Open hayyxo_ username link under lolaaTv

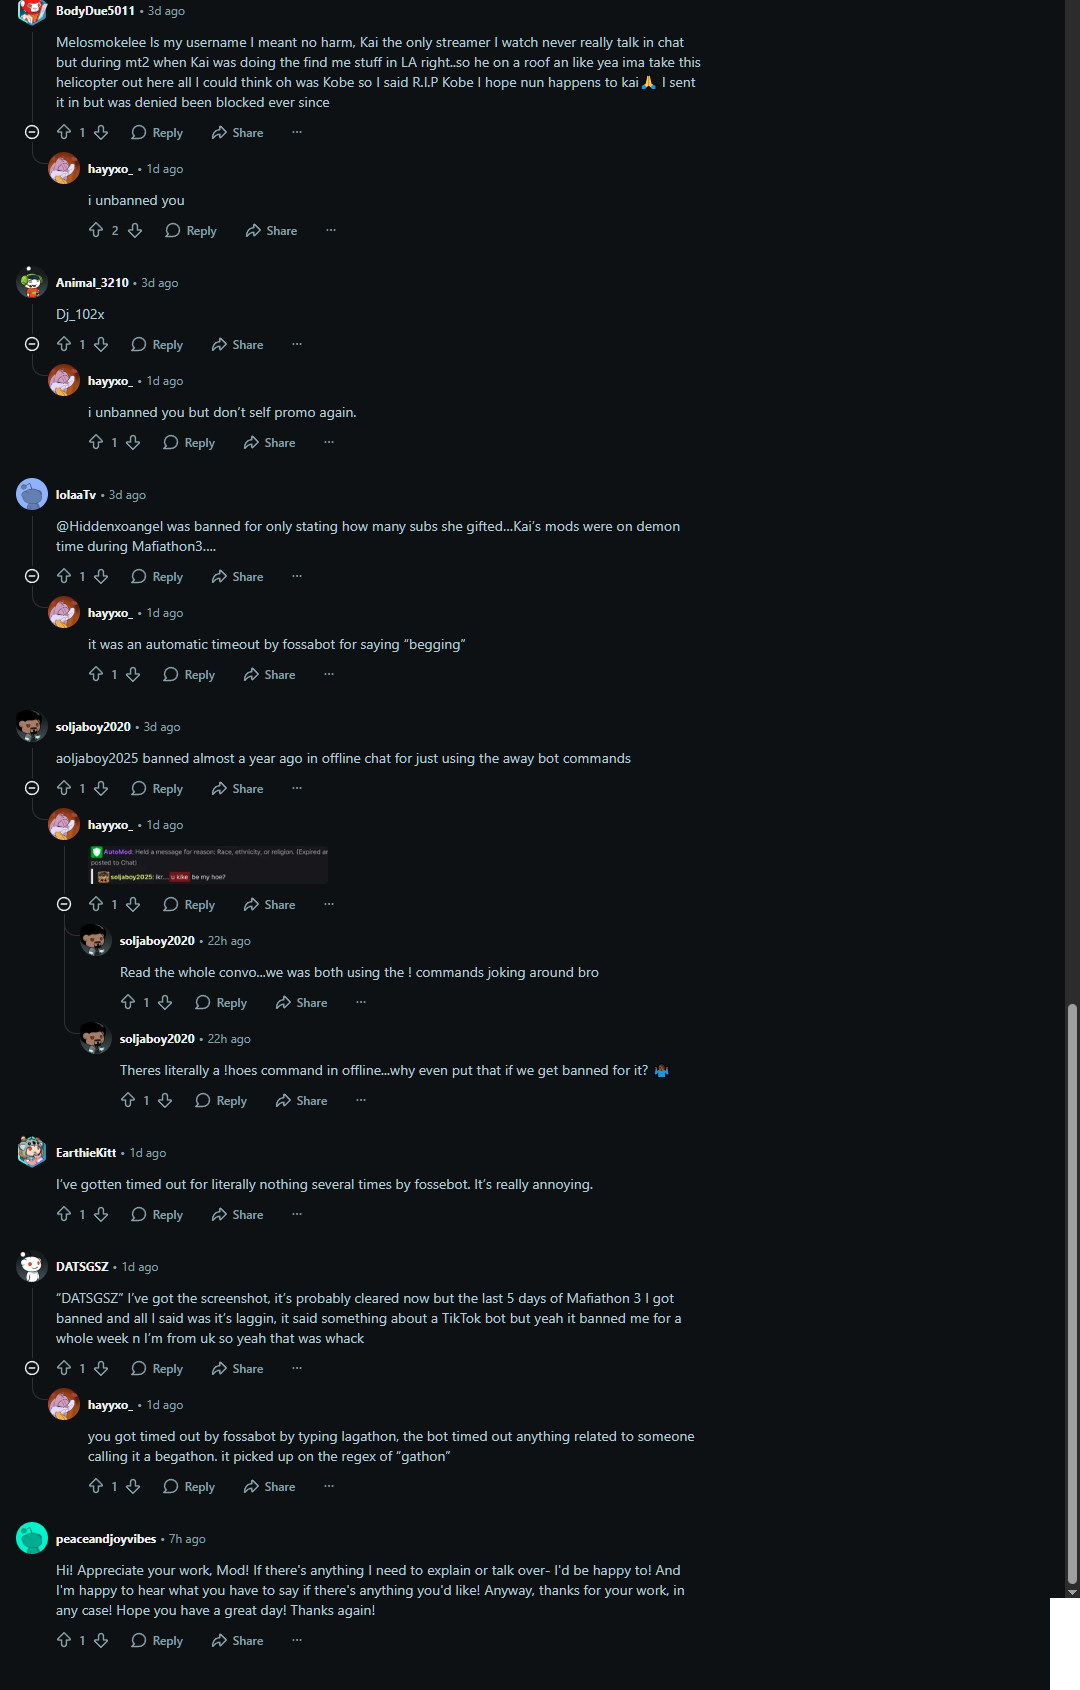[x=110, y=613]
